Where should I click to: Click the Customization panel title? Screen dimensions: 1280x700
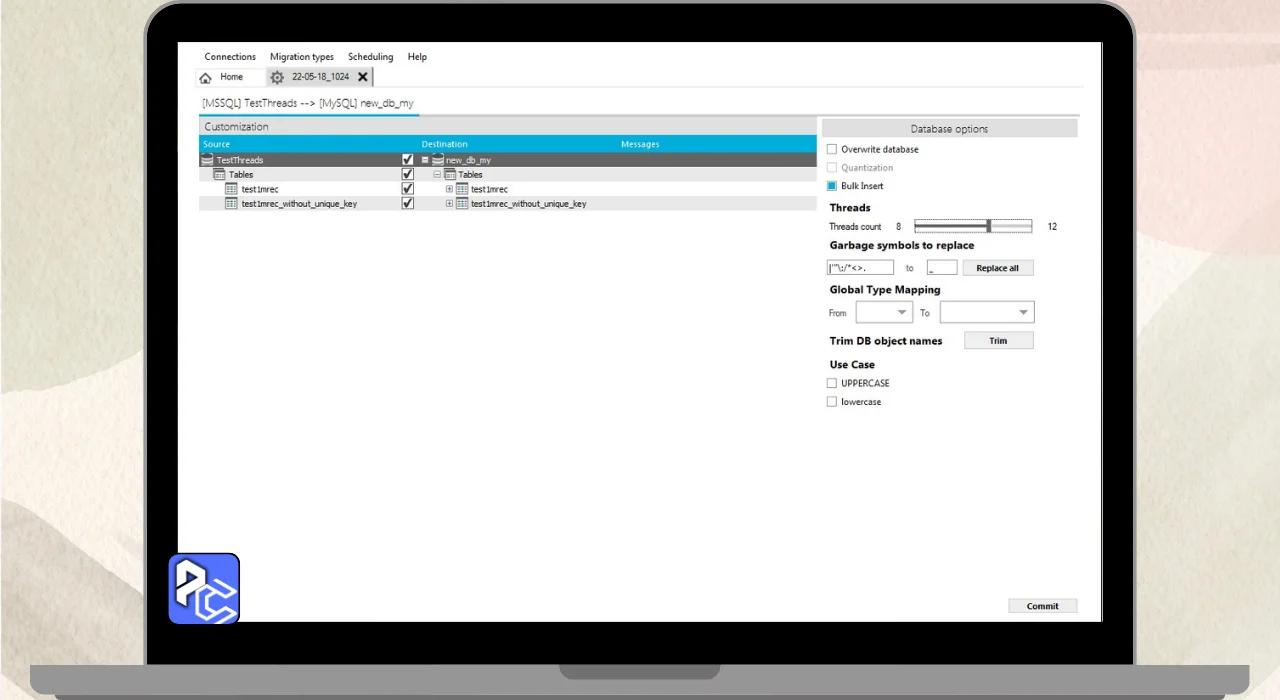tap(237, 127)
